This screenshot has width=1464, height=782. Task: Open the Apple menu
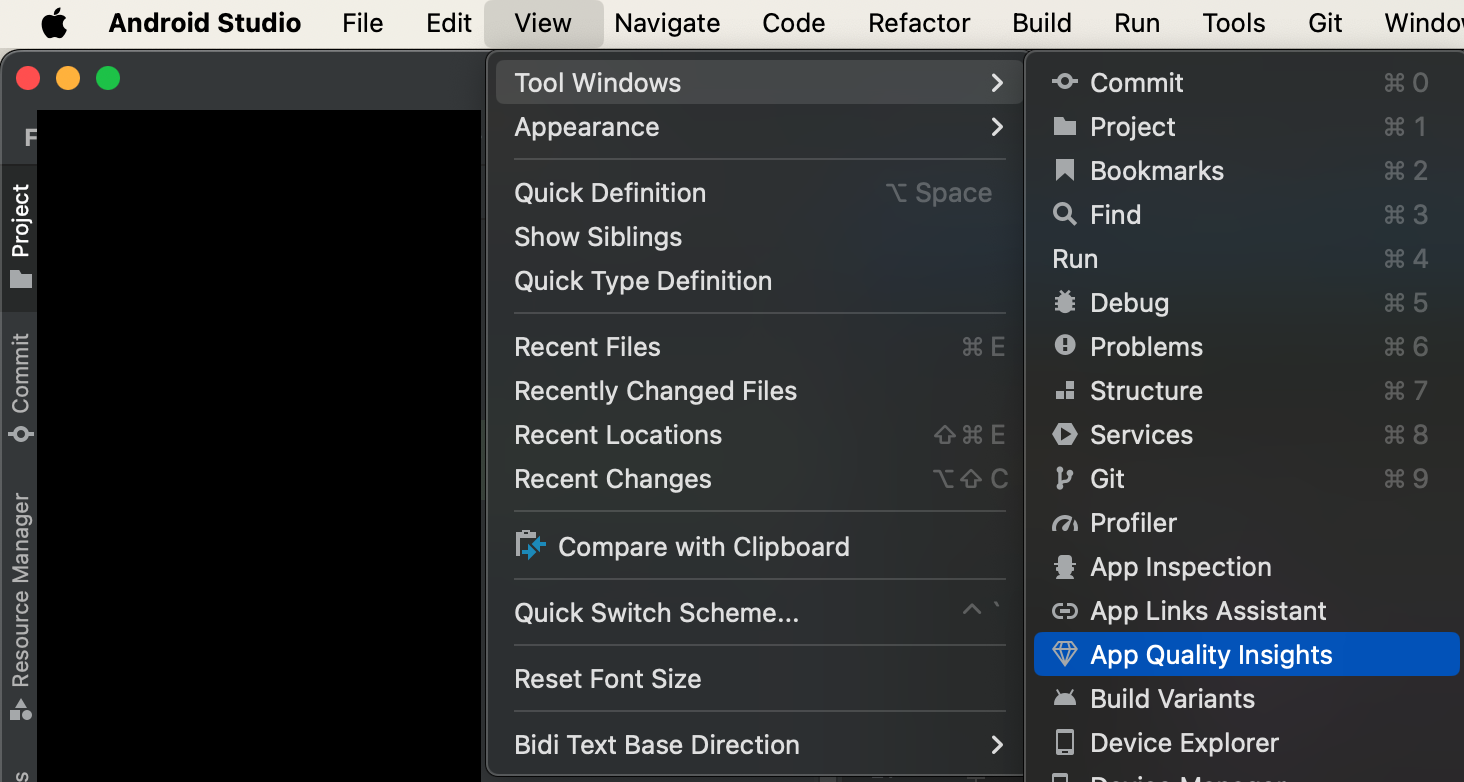[x=54, y=23]
